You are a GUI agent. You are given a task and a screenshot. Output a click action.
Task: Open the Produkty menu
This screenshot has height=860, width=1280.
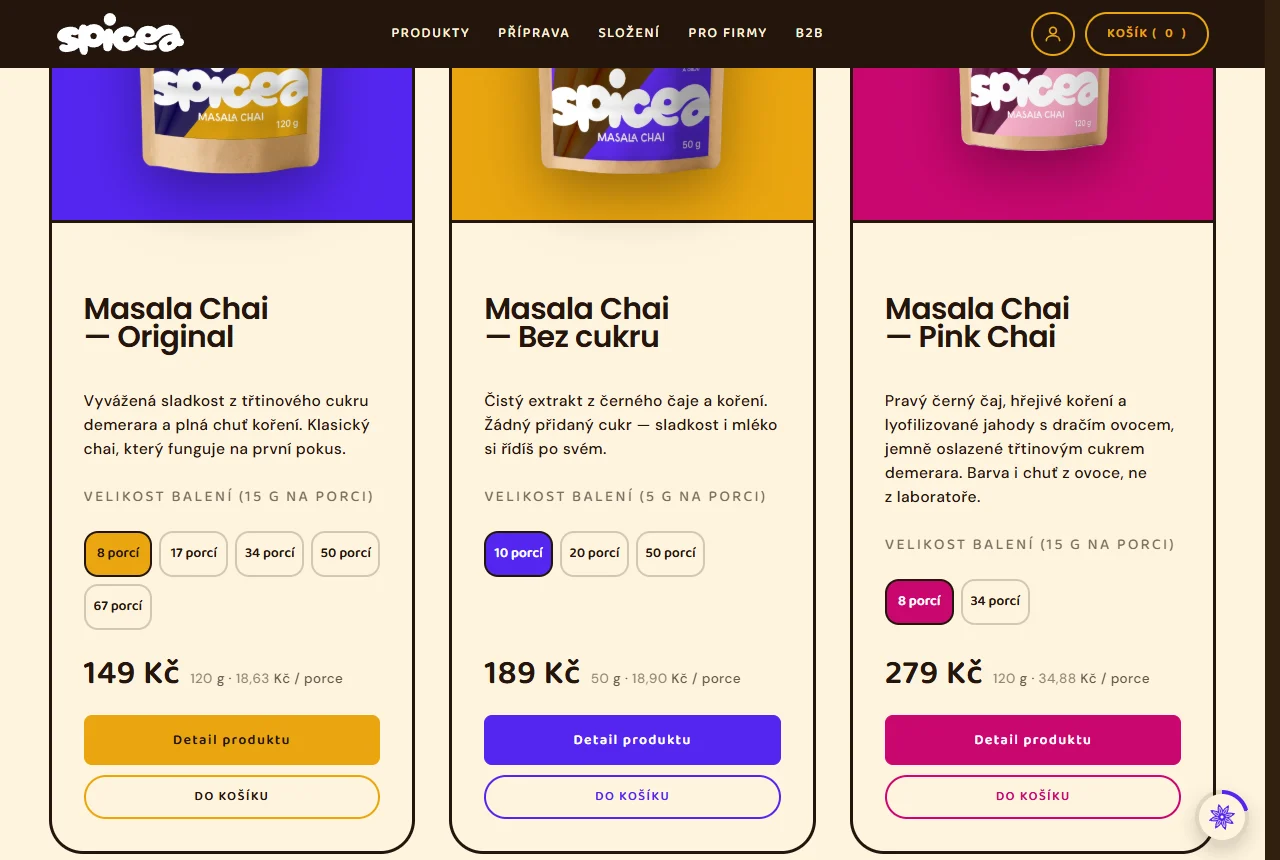430,33
